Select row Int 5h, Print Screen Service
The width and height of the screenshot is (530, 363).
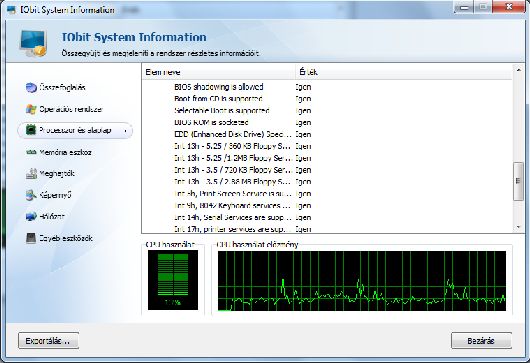coord(327,194)
